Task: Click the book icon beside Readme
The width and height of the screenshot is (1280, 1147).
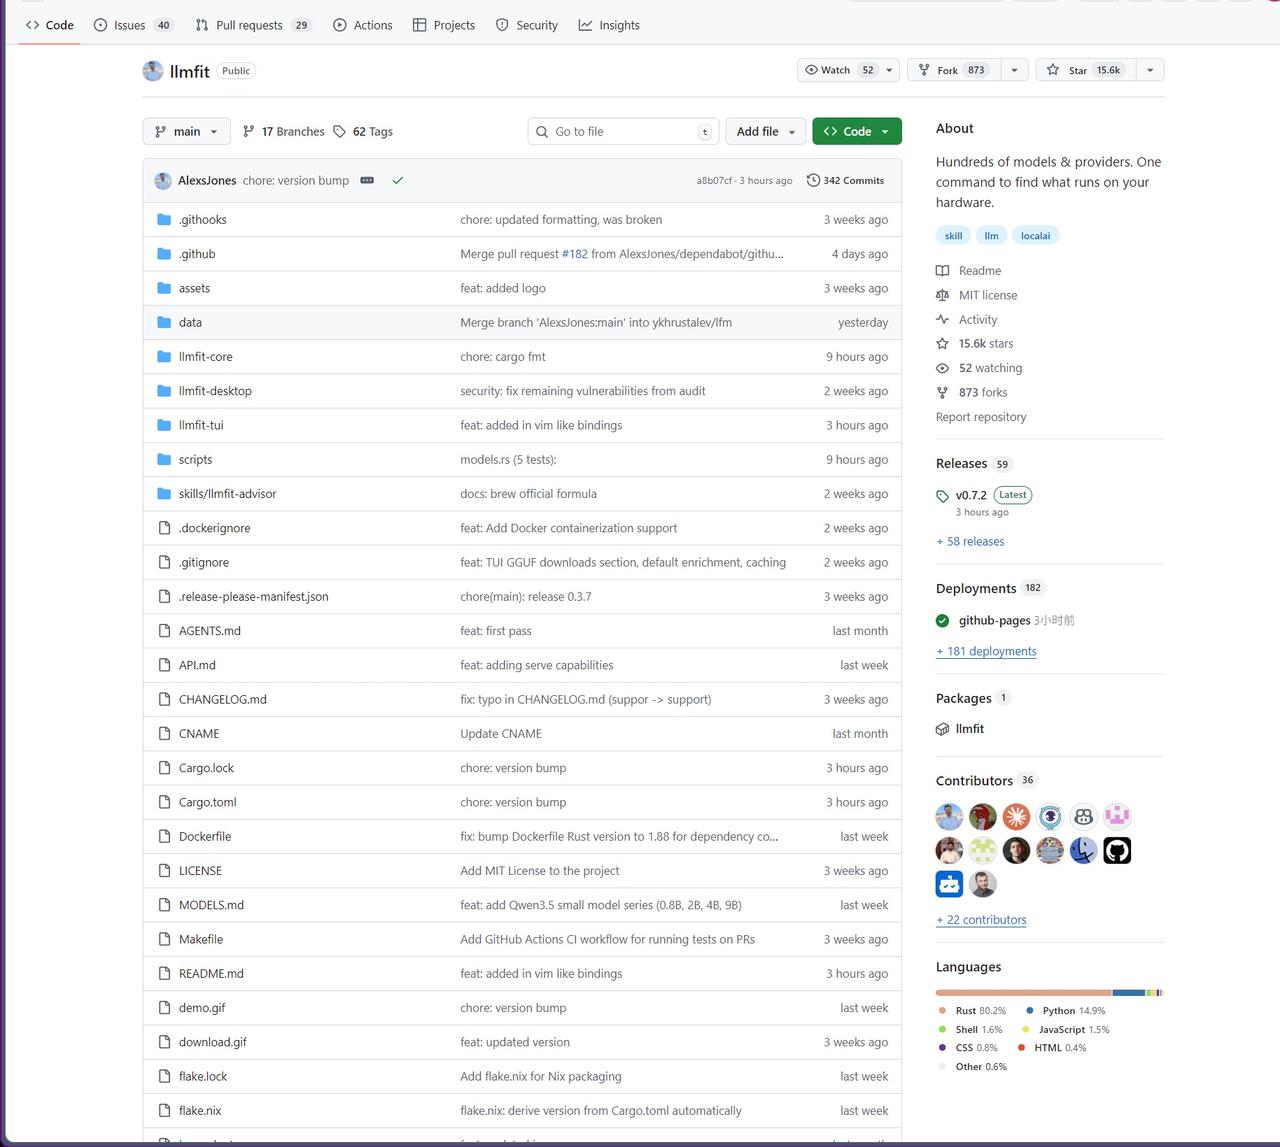Action: [x=942, y=271]
